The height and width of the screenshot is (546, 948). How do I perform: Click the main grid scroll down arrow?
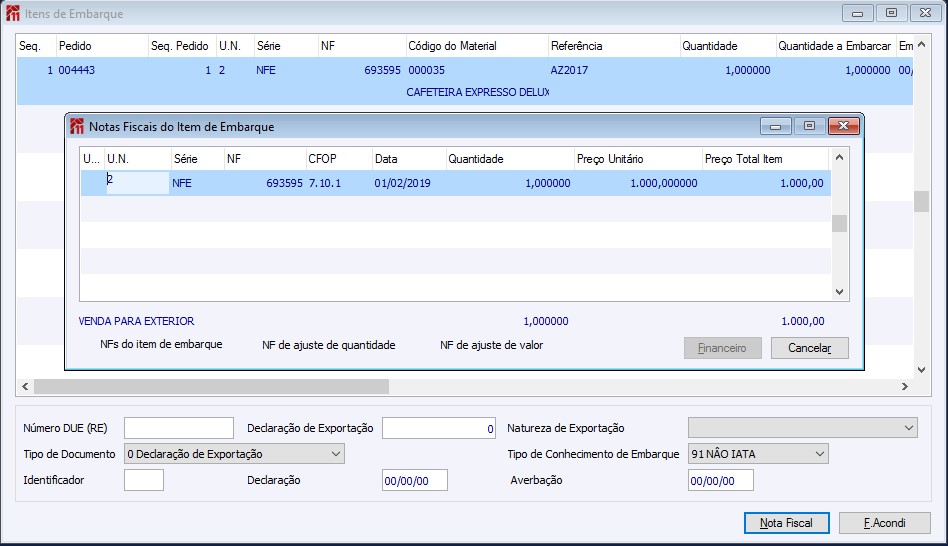[x=921, y=369]
